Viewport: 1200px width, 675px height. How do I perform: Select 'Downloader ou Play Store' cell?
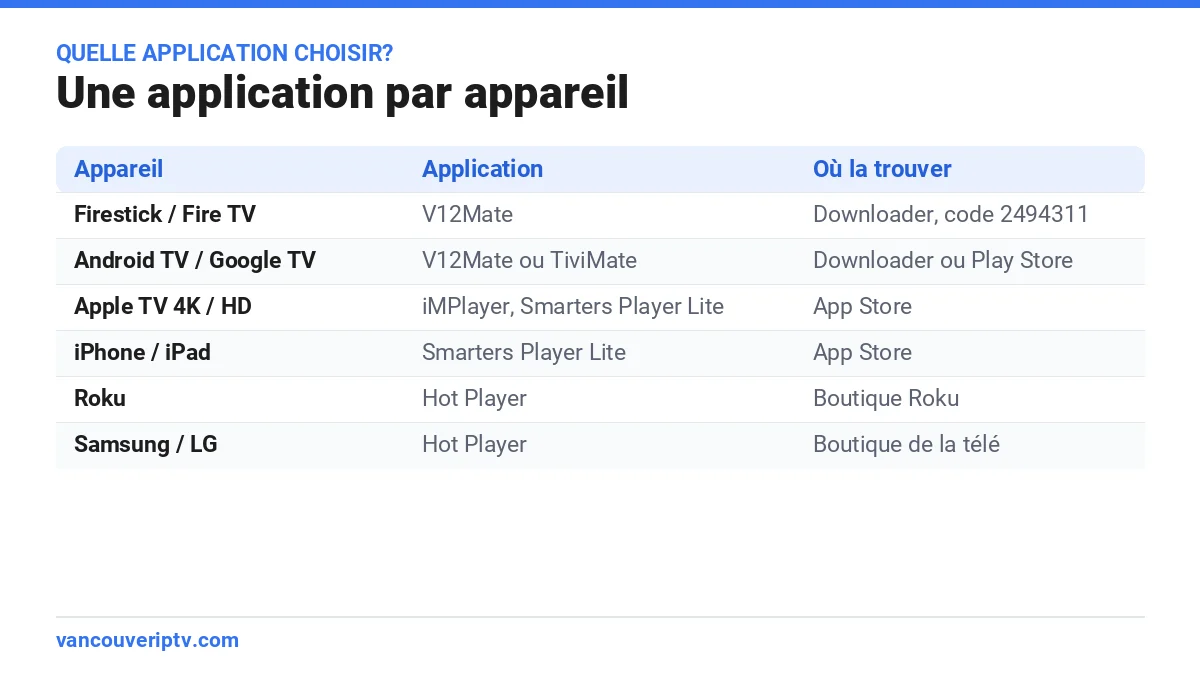click(x=943, y=260)
